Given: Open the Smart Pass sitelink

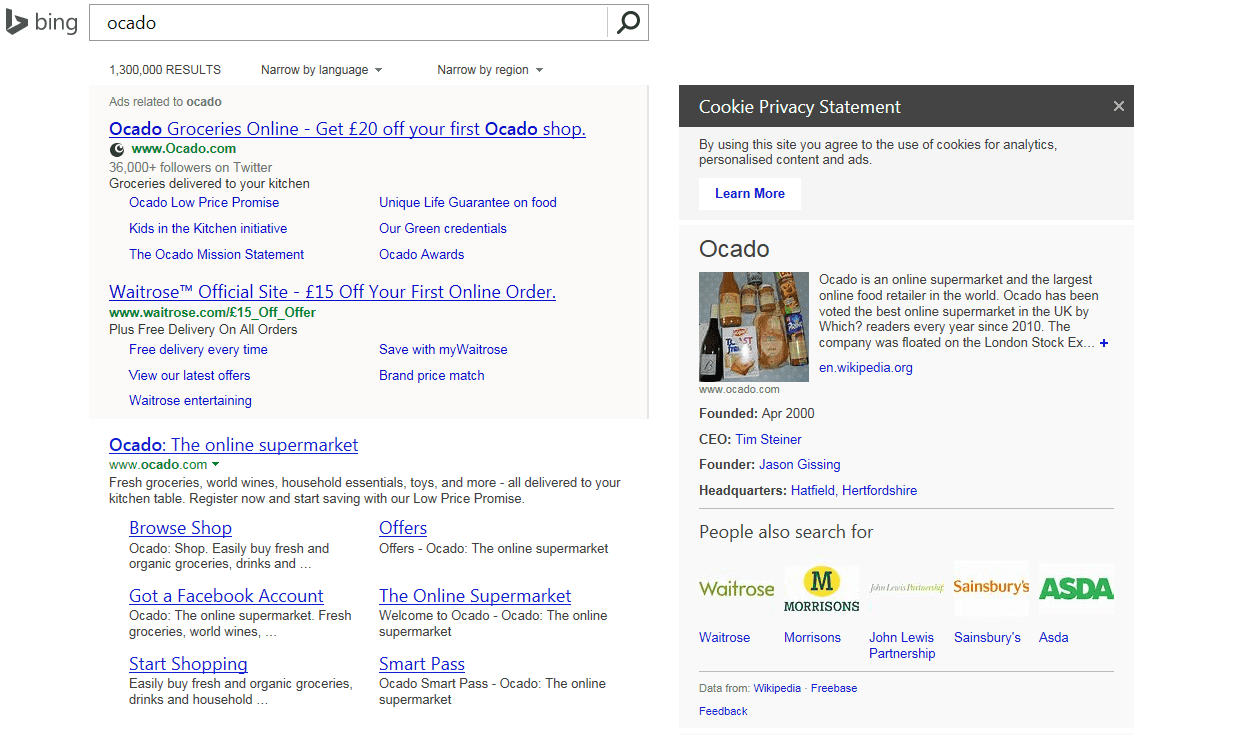Looking at the screenshot, I should (x=421, y=664).
